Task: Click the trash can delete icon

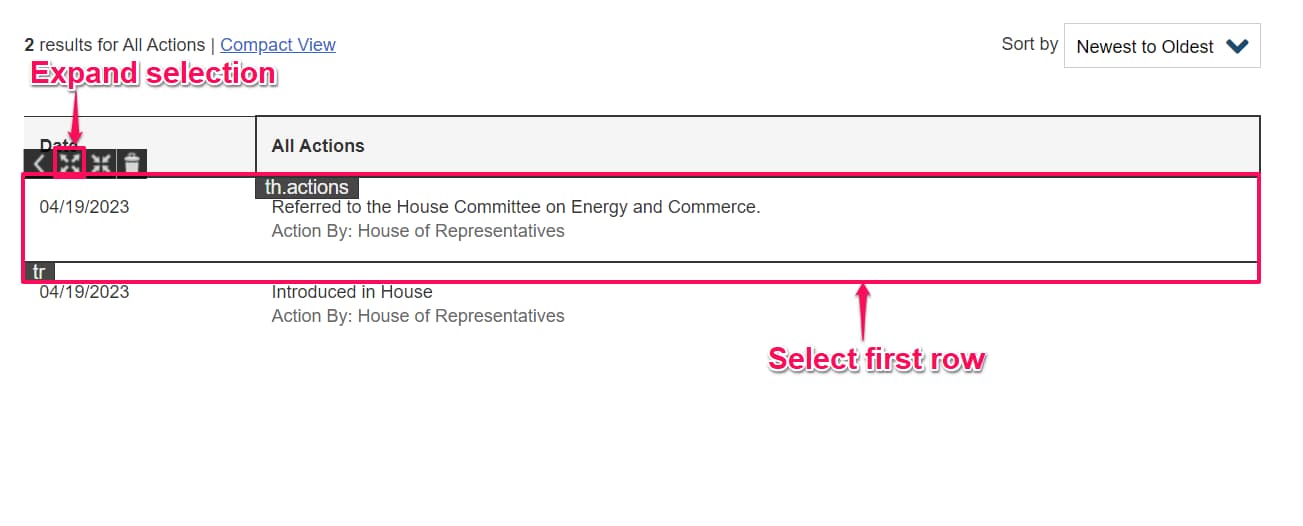Action: [x=132, y=164]
